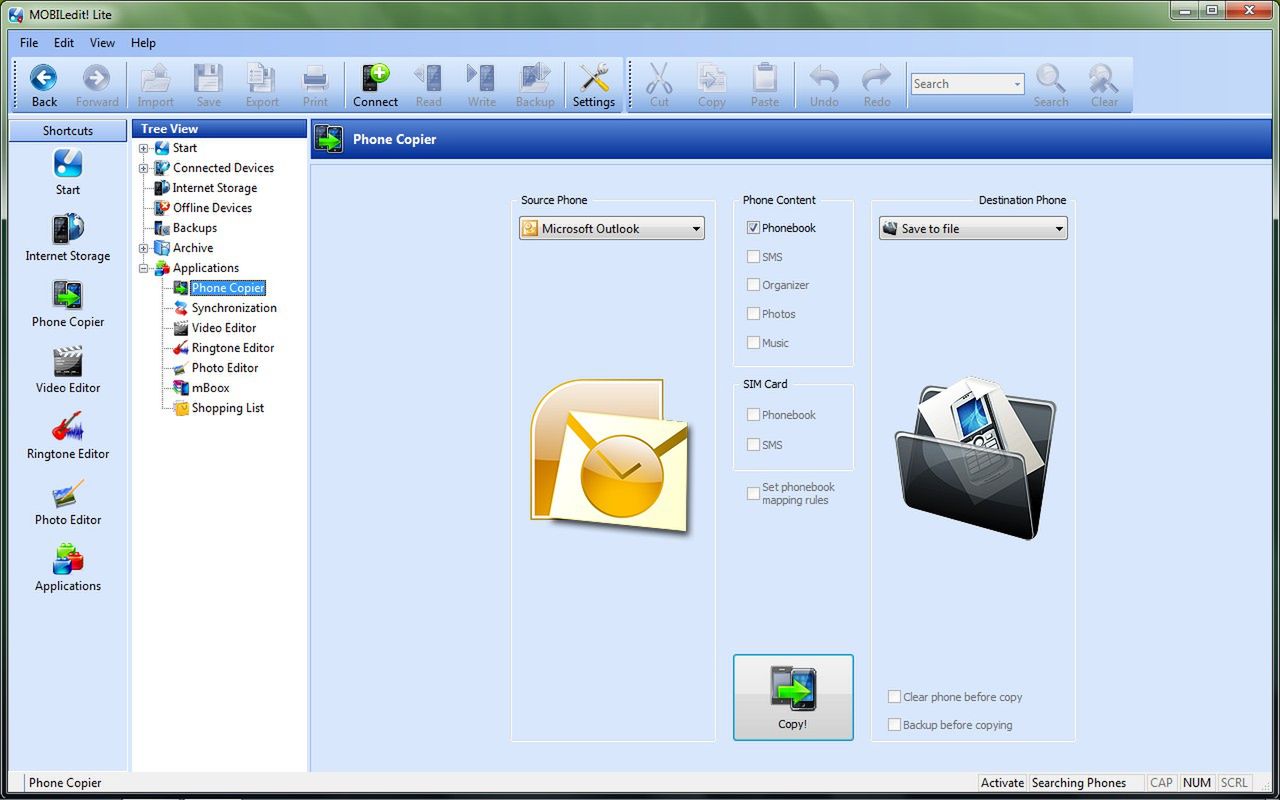The image size is (1280, 800).
Task: Expand the Connected Devices tree node
Action: [x=143, y=168]
